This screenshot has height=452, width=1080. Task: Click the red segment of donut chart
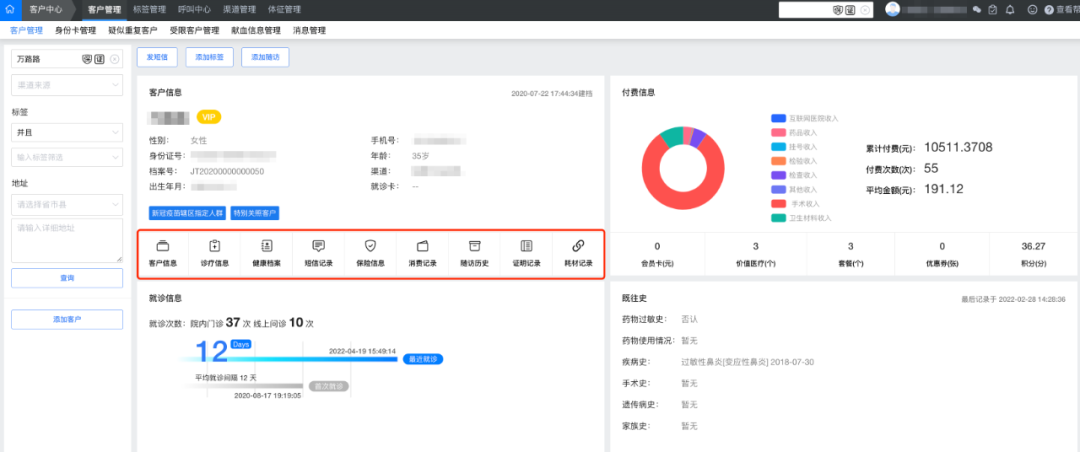pyautogui.click(x=683, y=202)
